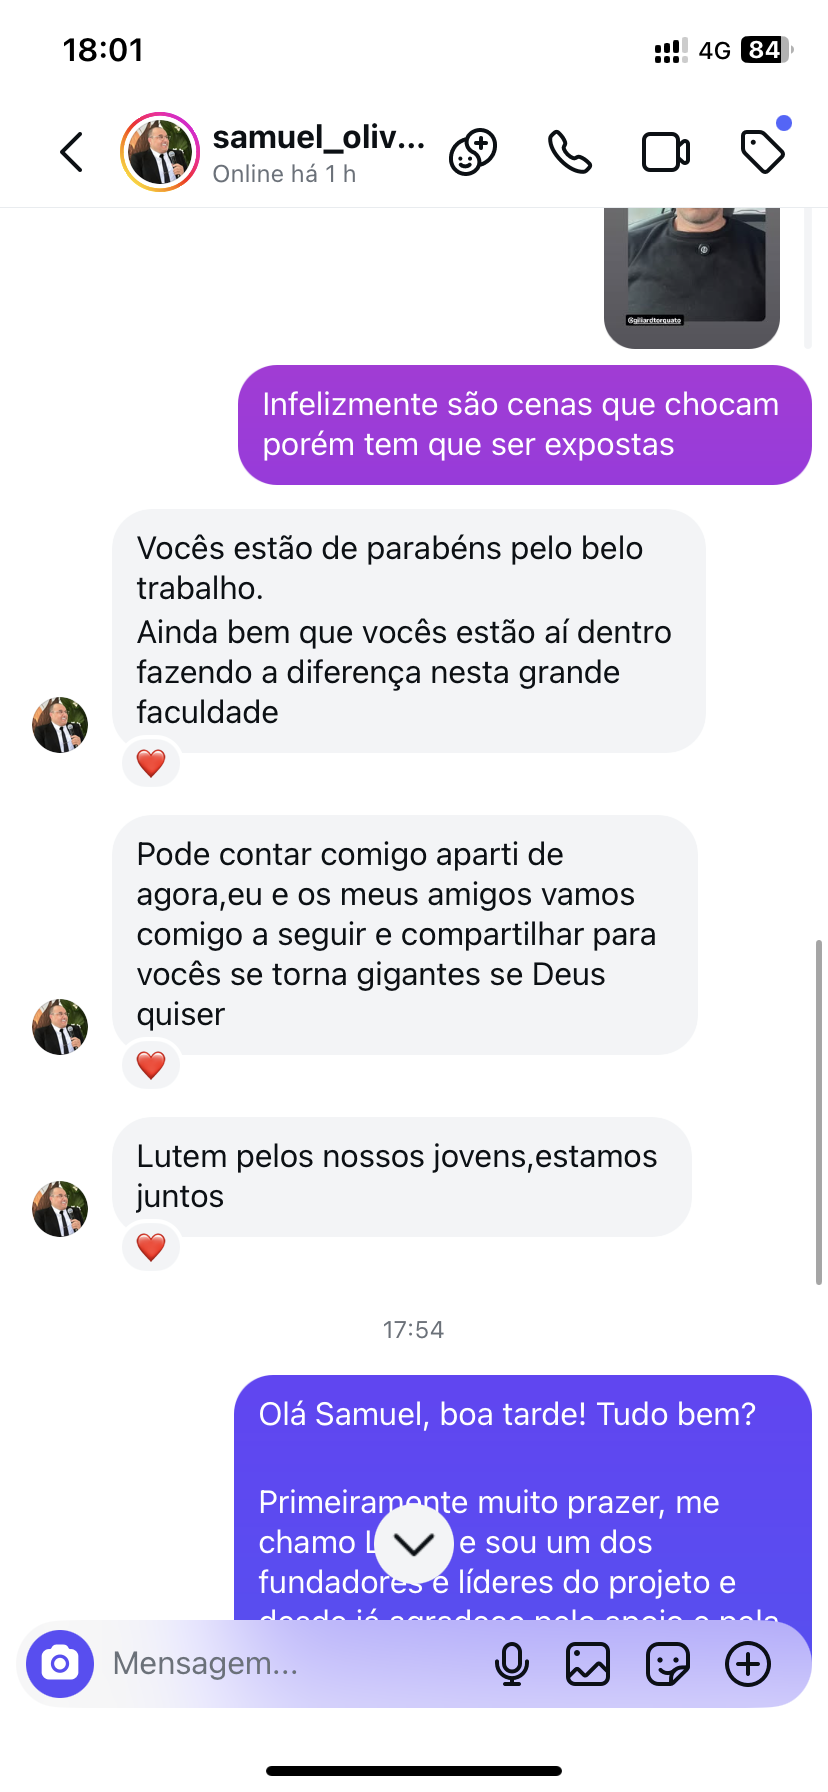Image resolution: width=828 pixels, height=1792 pixels.
Task: Open the camera from the message bar
Action: coord(60,1664)
